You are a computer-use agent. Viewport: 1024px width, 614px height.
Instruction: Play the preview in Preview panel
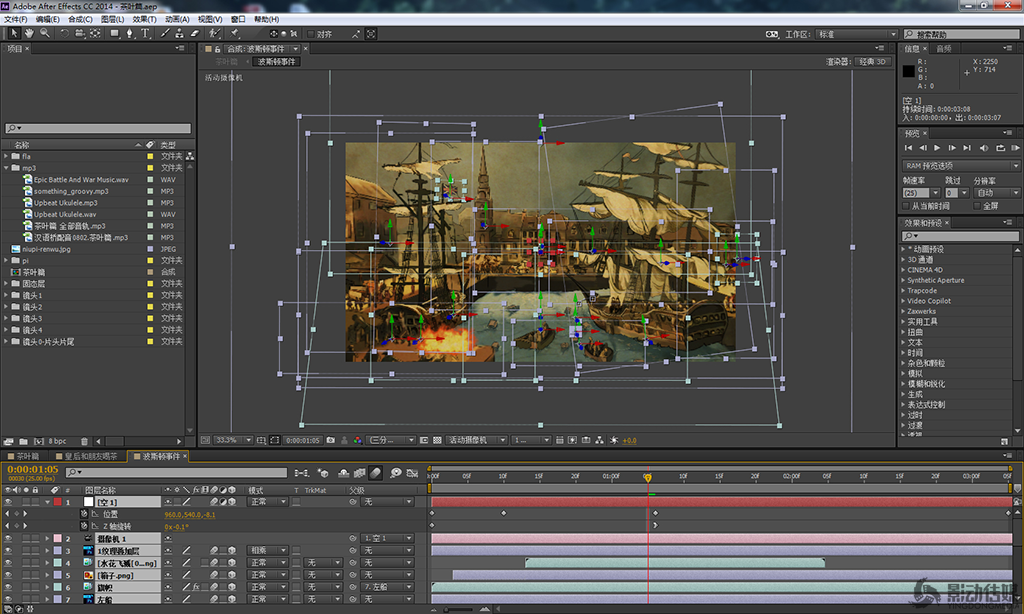point(938,148)
